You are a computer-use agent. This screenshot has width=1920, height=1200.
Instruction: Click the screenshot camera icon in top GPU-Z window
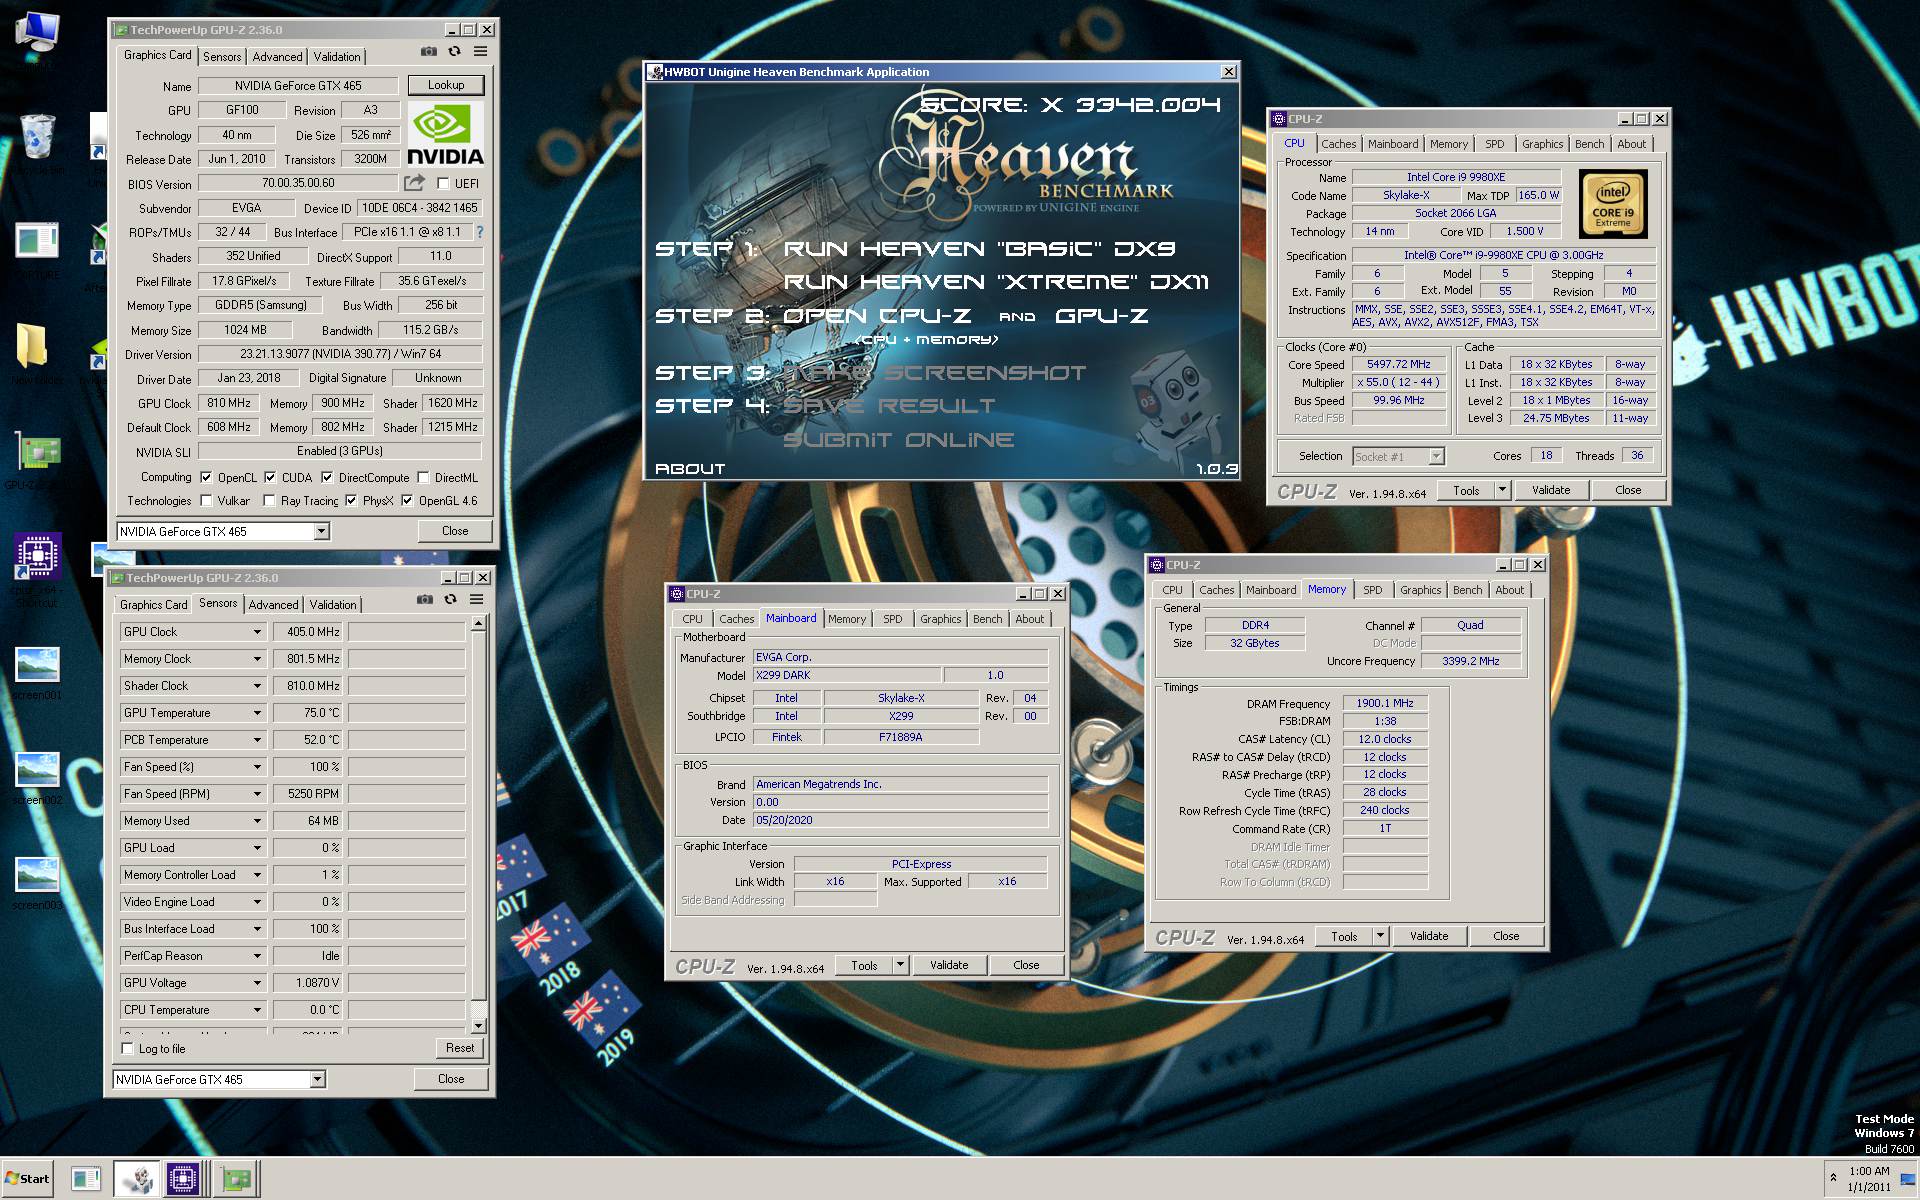click(x=428, y=52)
